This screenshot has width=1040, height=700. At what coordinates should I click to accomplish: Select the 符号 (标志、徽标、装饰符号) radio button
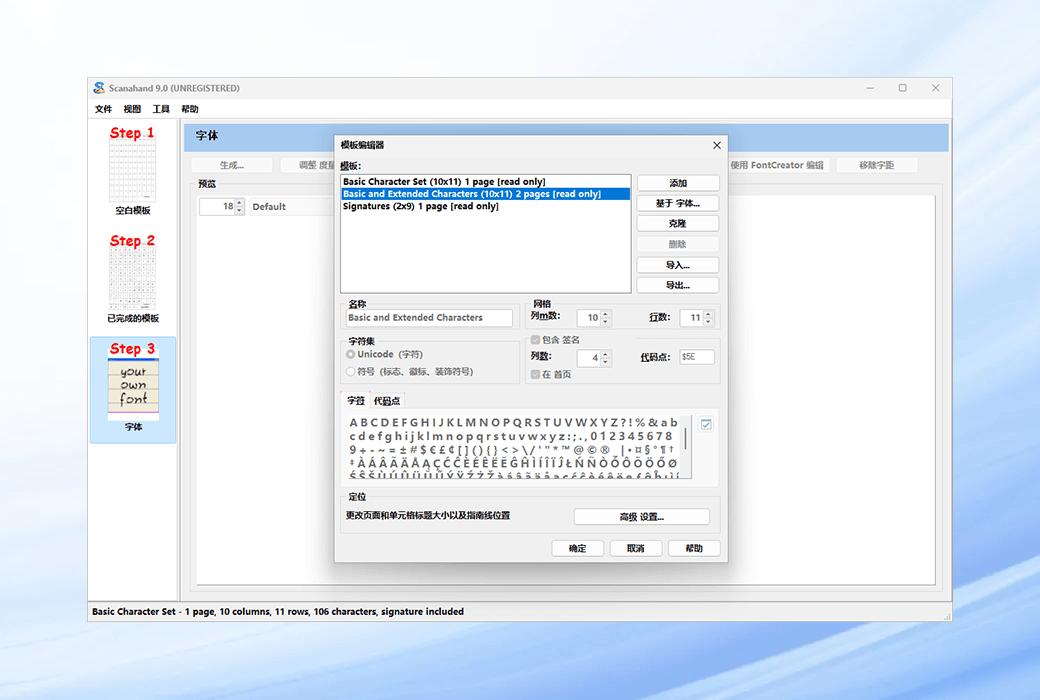click(x=350, y=372)
